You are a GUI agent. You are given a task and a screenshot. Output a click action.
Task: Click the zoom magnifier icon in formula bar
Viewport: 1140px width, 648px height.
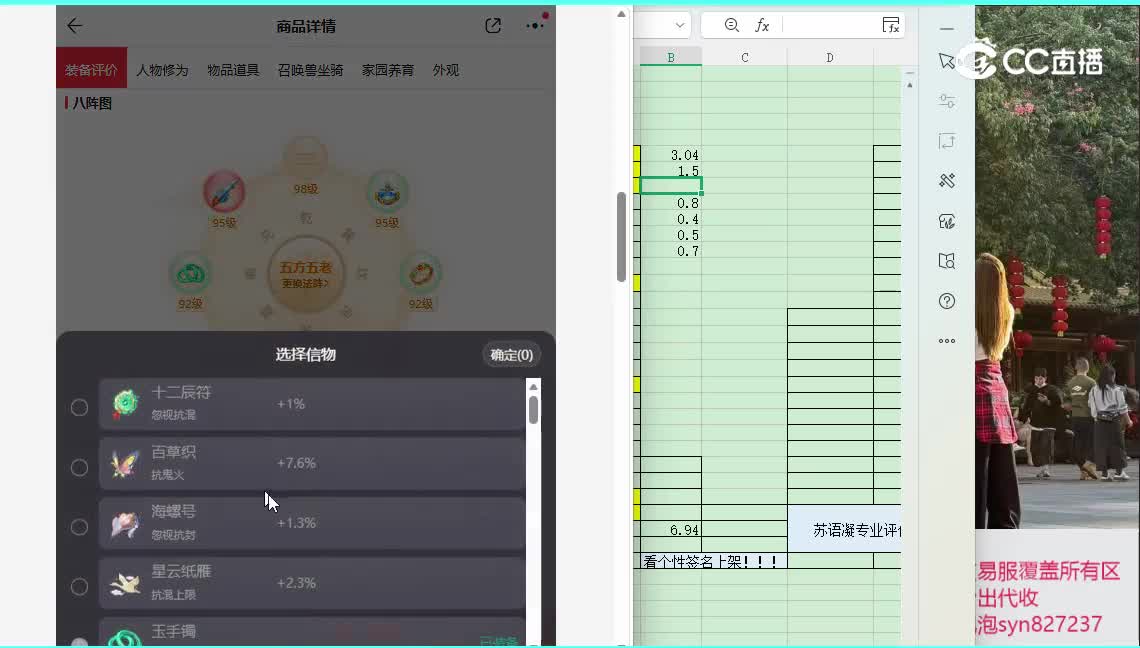(x=731, y=25)
